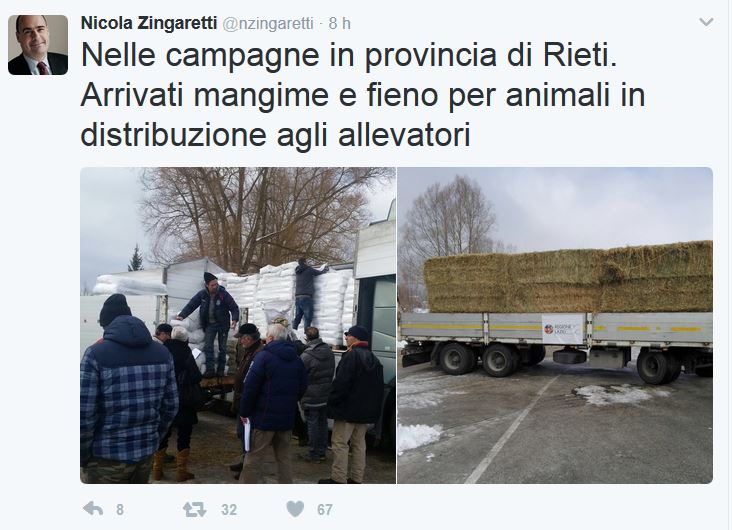Viewport: 732px width, 530px height.
Task: Open the @nzingaretti handle link
Action: coord(268,23)
